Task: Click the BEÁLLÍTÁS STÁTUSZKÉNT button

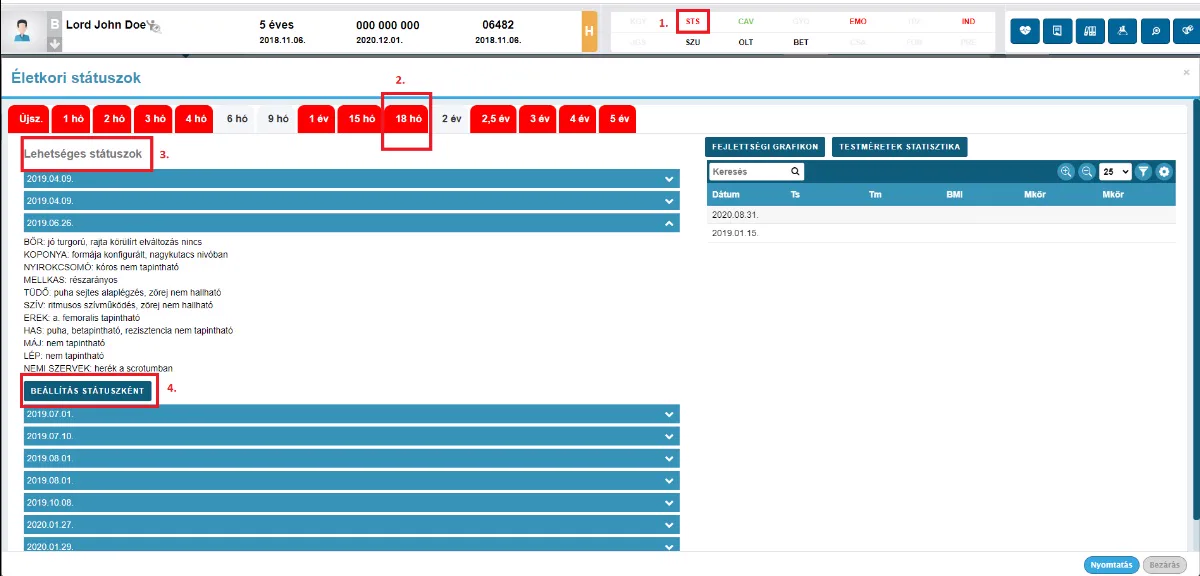Action: pyautogui.click(x=88, y=390)
